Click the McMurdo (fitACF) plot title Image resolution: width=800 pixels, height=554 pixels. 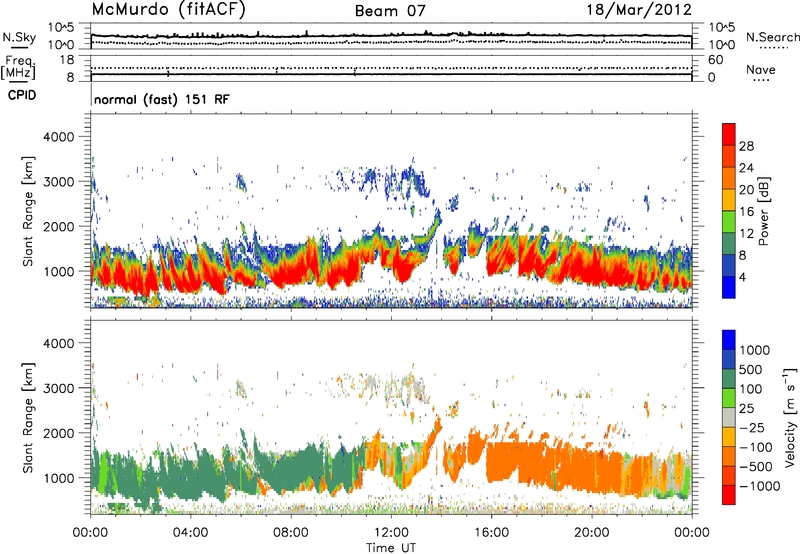coord(168,10)
